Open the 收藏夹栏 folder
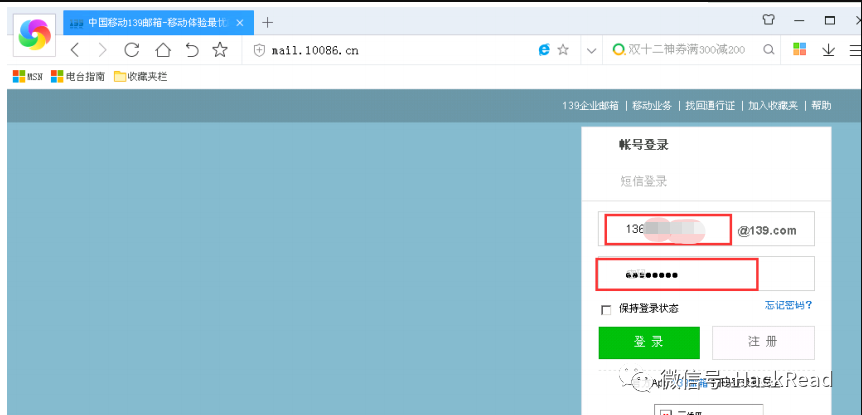Image resolution: width=862 pixels, height=415 pixels. point(140,77)
